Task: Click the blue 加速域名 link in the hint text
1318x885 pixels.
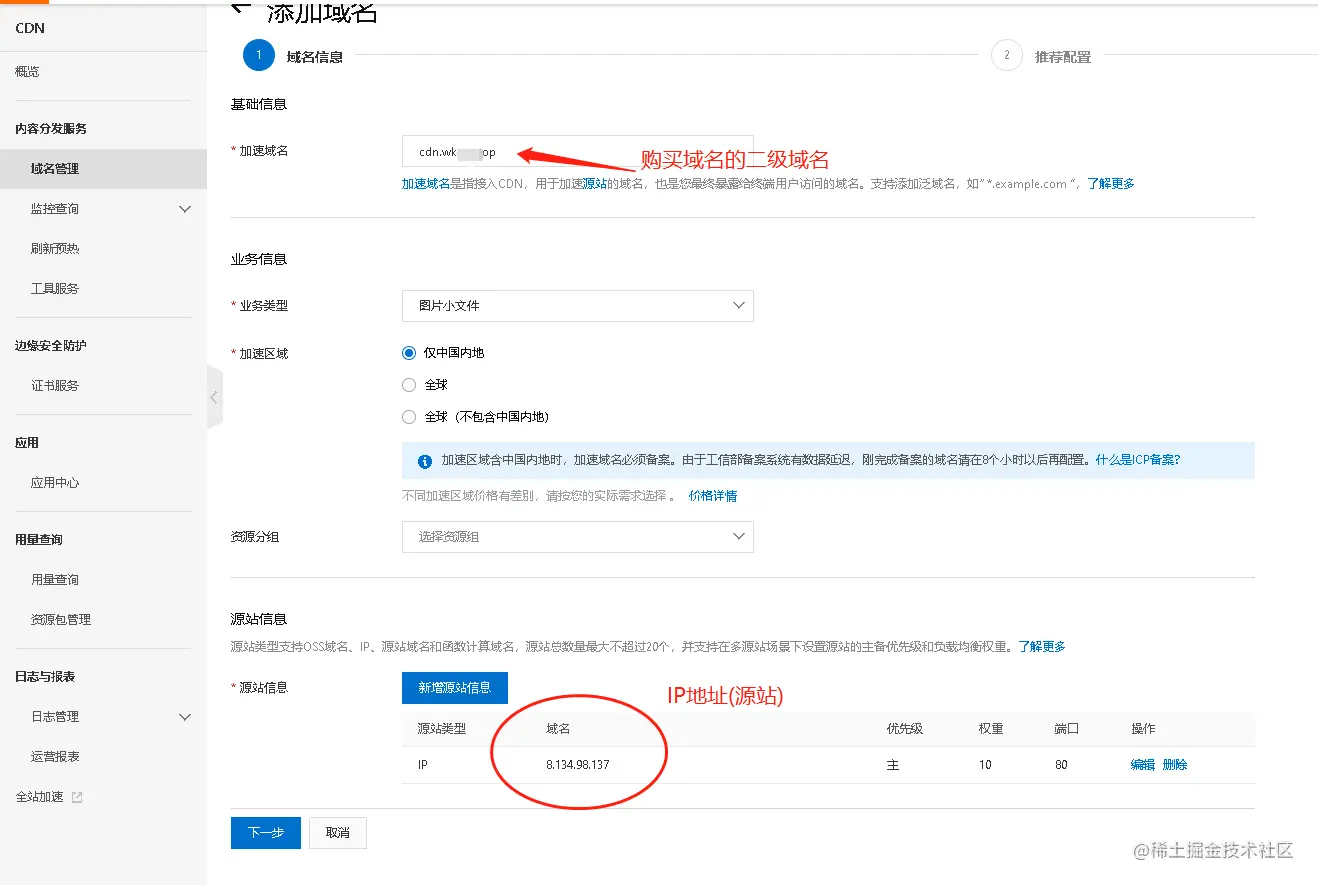Action: click(x=426, y=184)
